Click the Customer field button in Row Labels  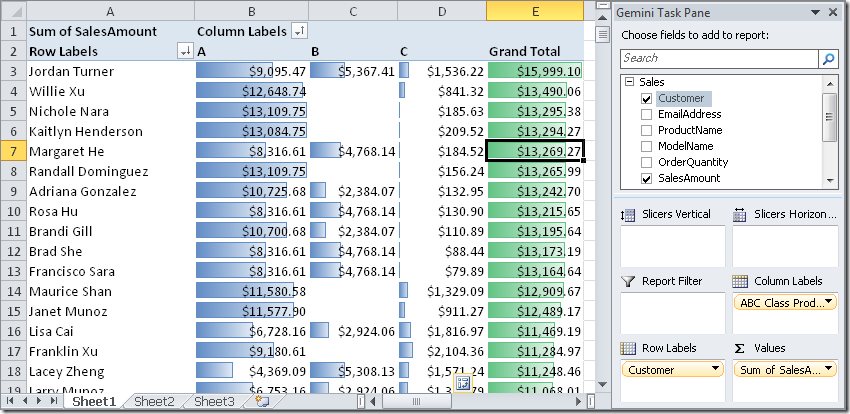pos(671,369)
